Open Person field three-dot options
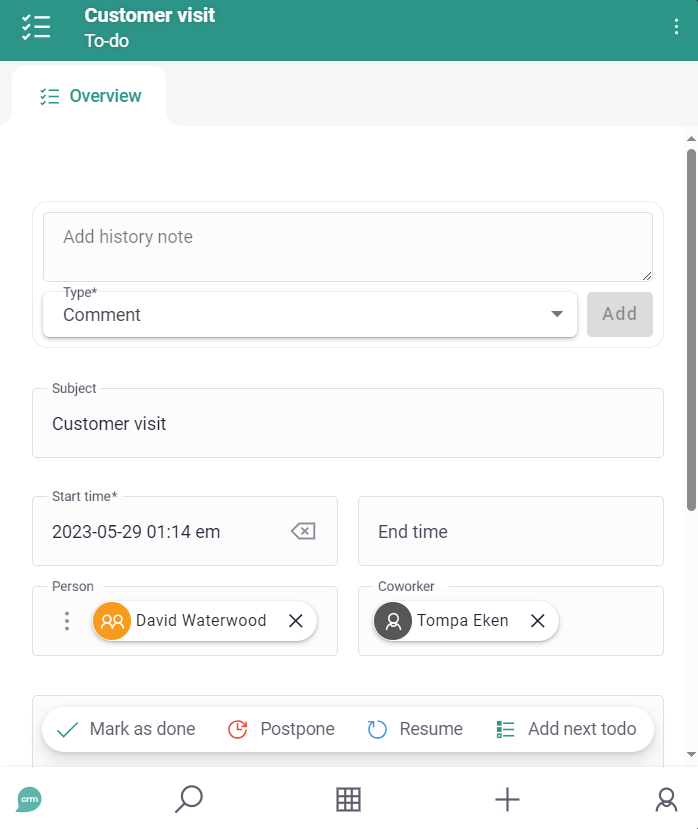Image resolution: width=698 pixels, height=829 pixels. pos(67,621)
